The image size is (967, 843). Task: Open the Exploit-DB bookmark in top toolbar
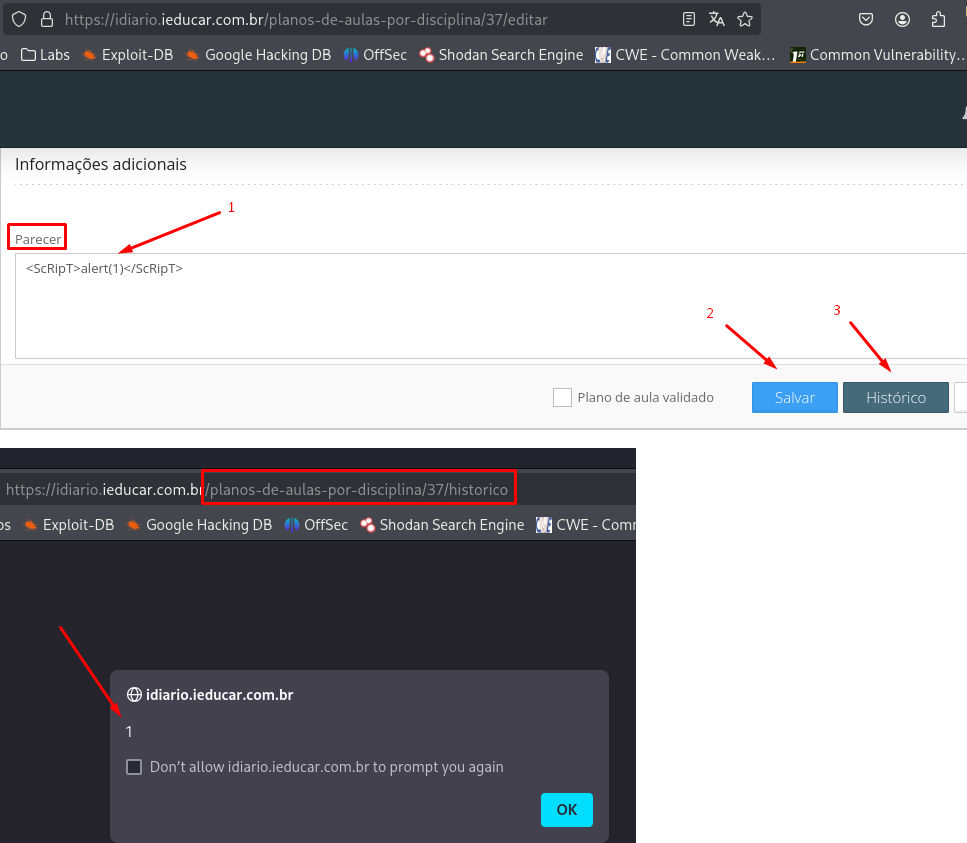click(128, 55)
